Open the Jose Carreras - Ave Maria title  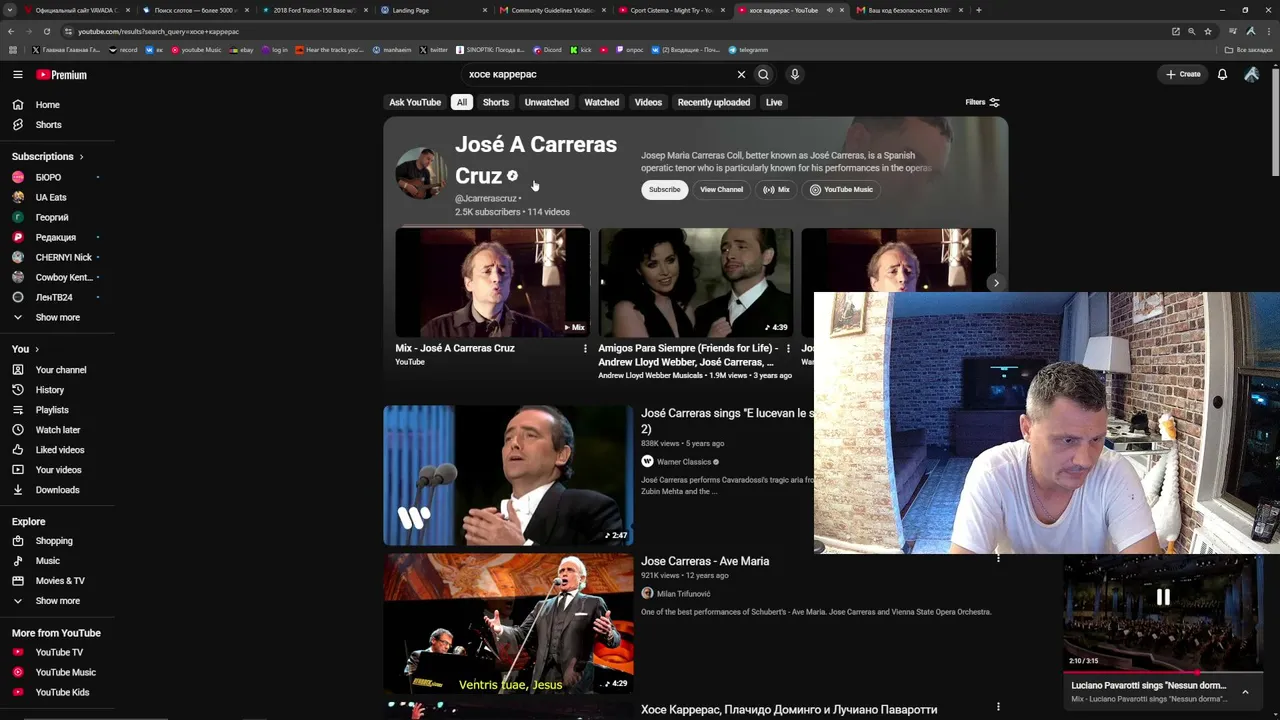[705, 561]
